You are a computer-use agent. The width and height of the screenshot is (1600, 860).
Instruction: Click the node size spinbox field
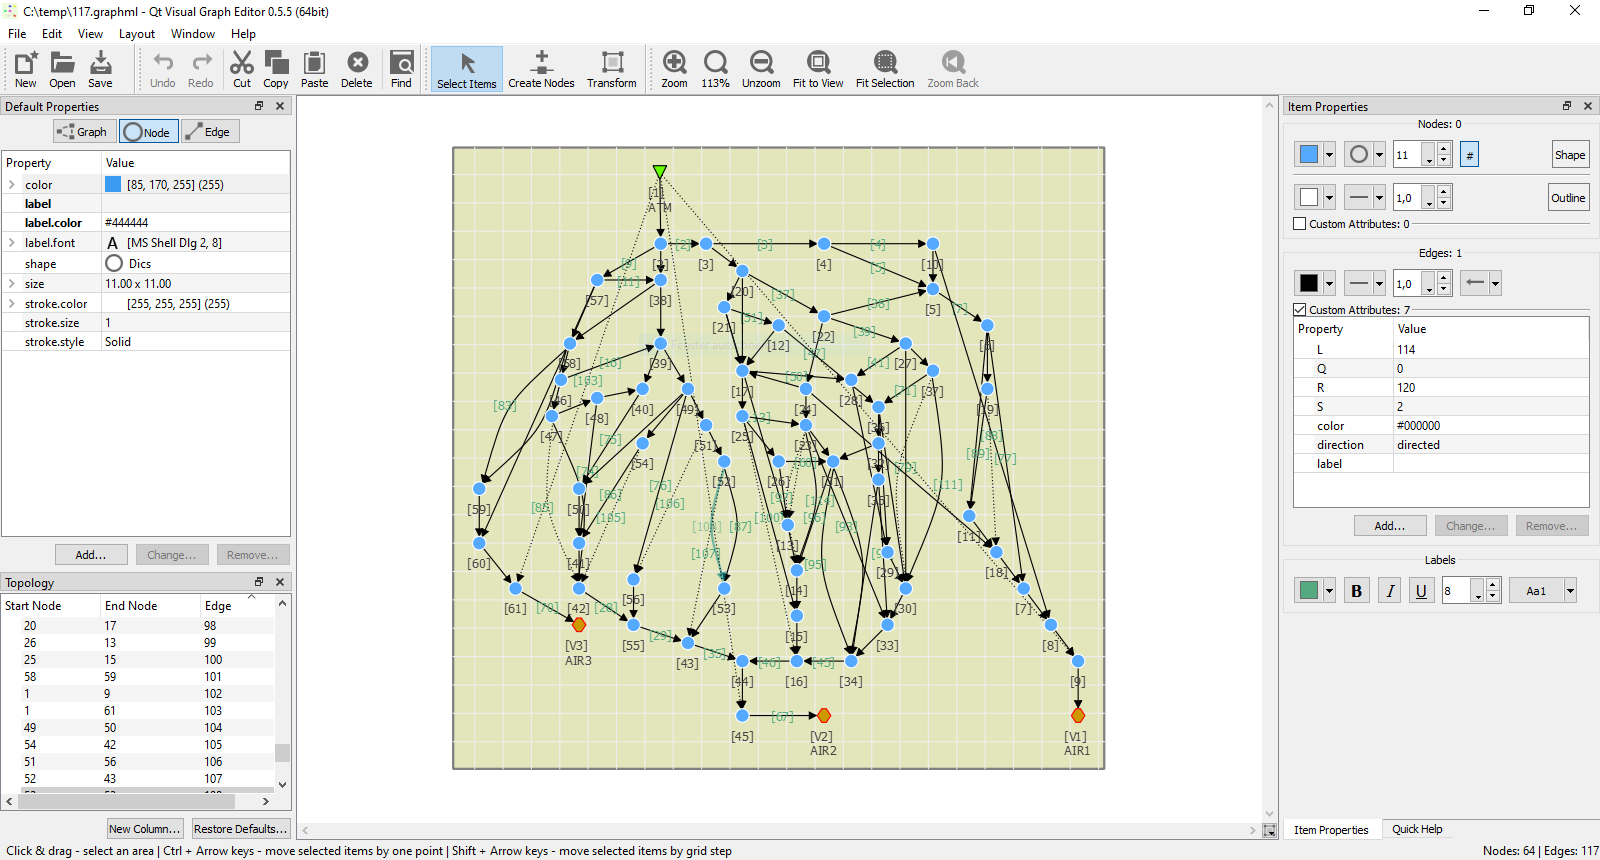point(1407,155)
